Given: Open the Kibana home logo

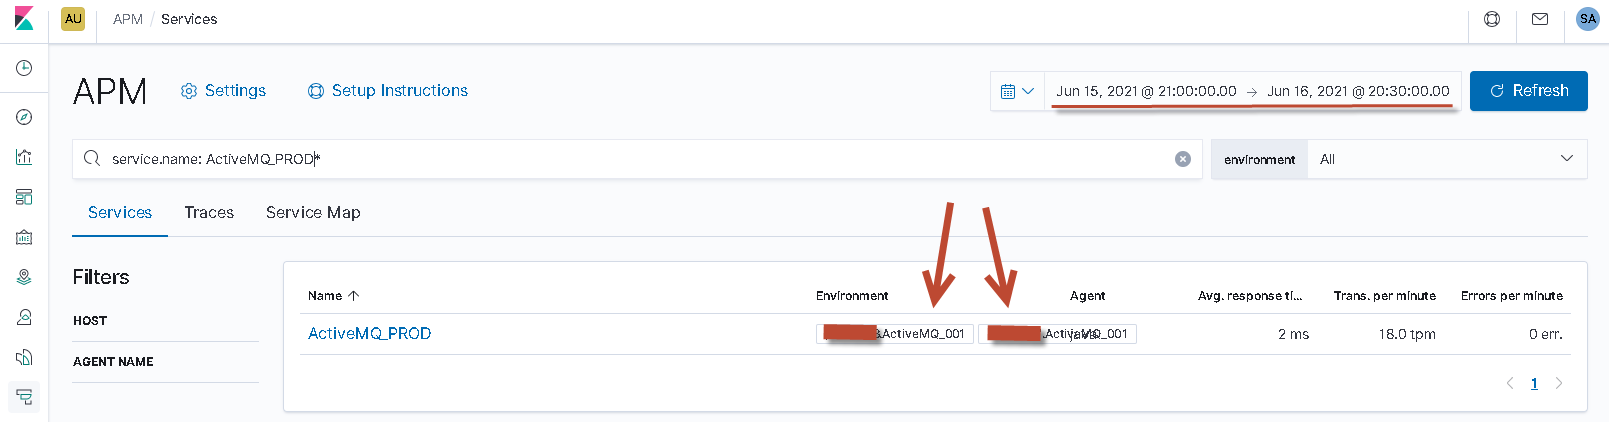Looking at the screenshot, I should (x=24, y=19).
